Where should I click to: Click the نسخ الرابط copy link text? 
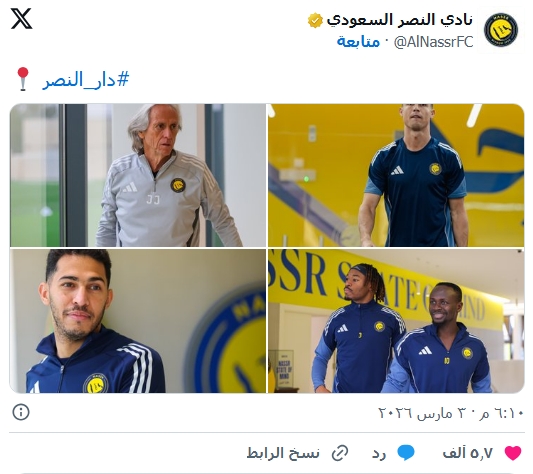coord(283,453)
